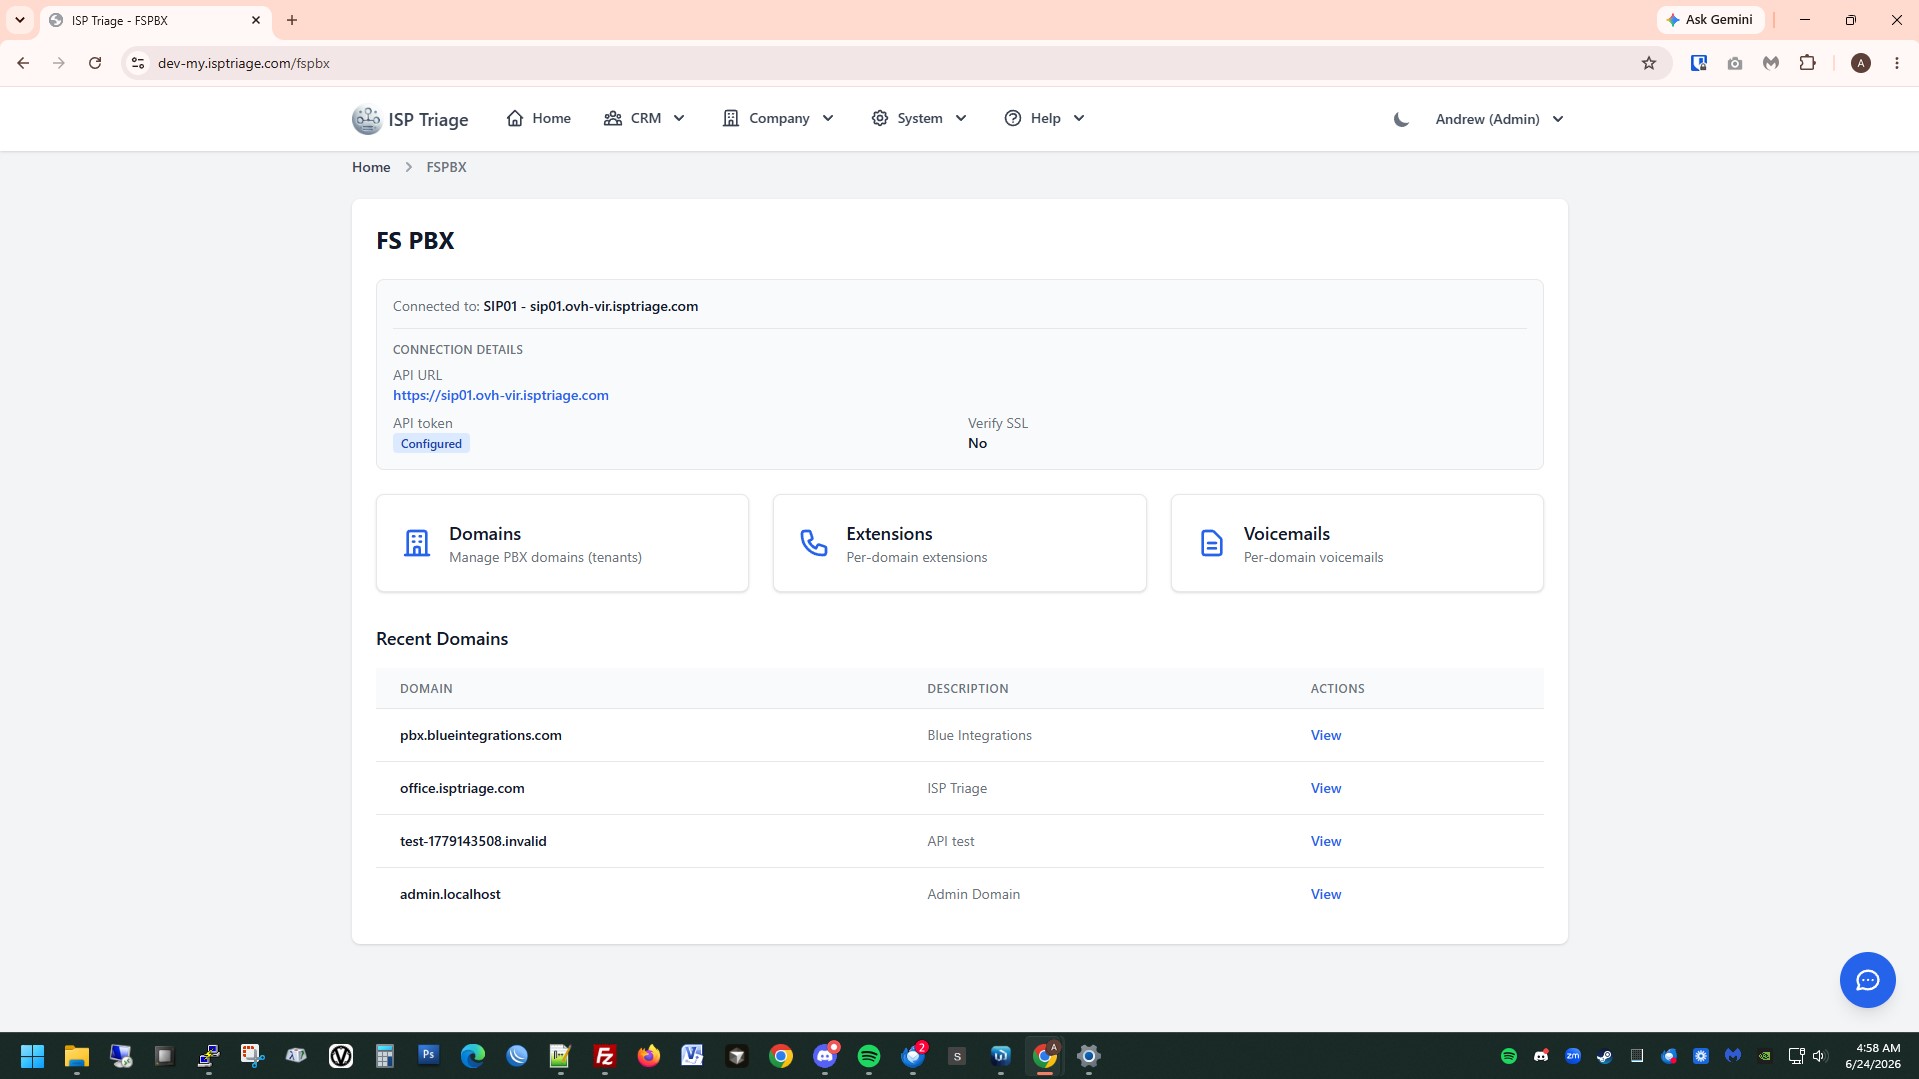The image size is (1919, 1079).
Task: Click the Domains building icon
Action: click(416, 543)
